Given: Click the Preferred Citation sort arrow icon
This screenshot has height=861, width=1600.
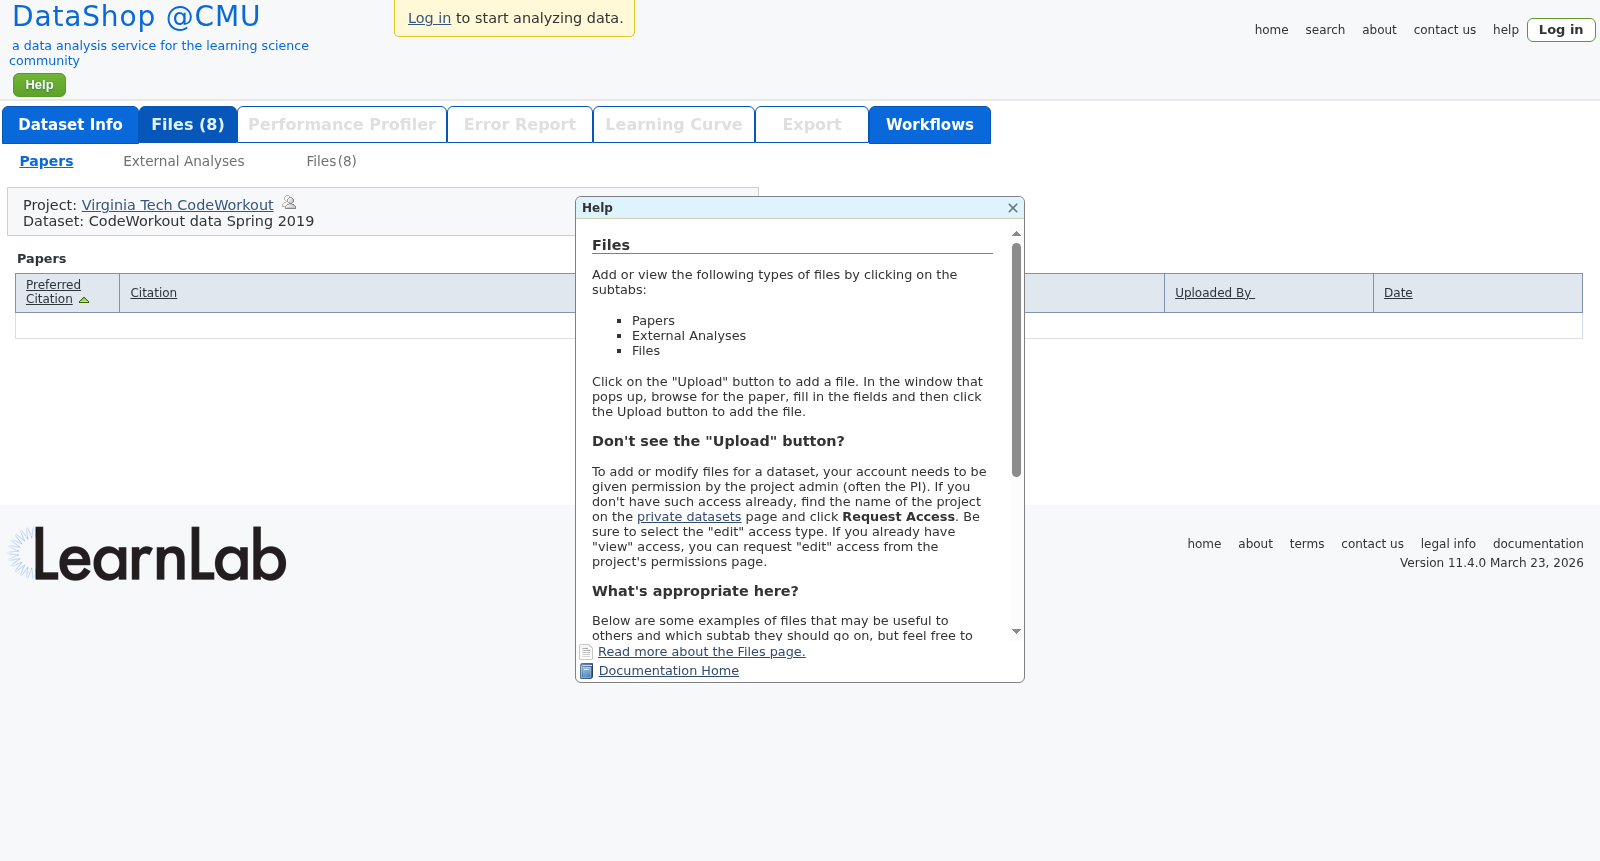Looking at the screenshot, I should pyautogui.click(x=84, y=300).
